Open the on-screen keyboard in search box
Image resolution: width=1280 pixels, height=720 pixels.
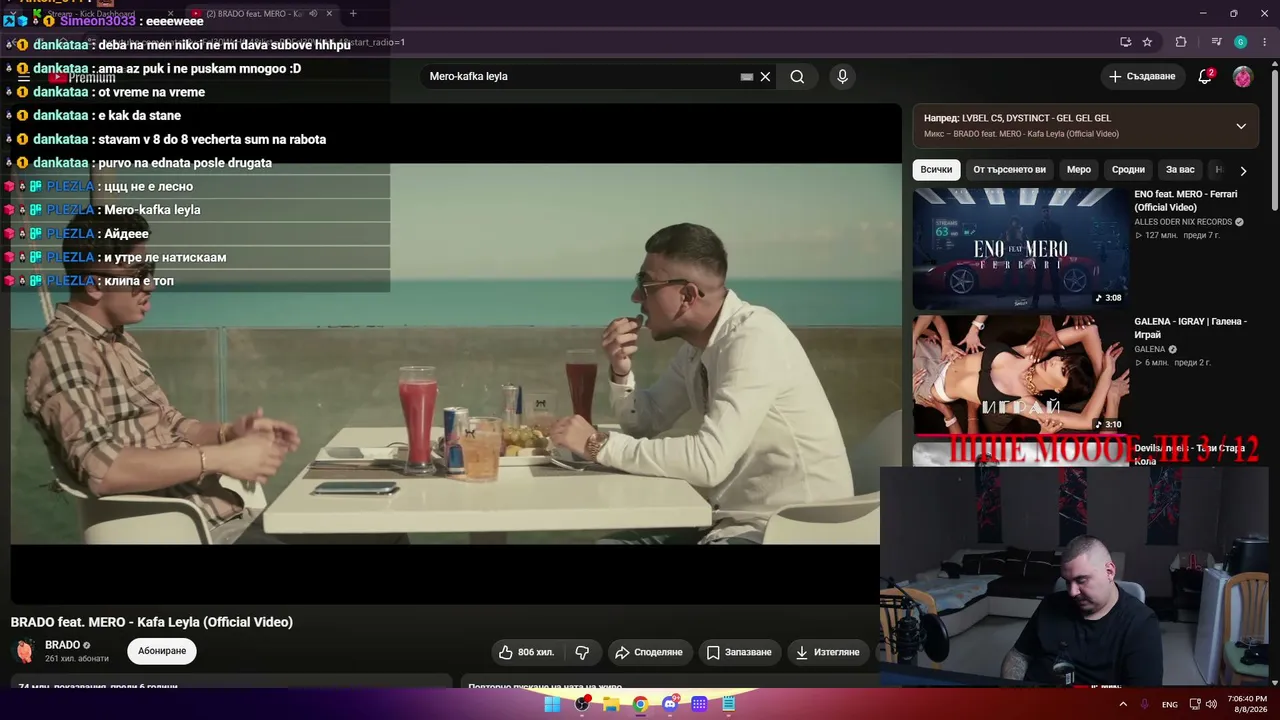point(746,77)
